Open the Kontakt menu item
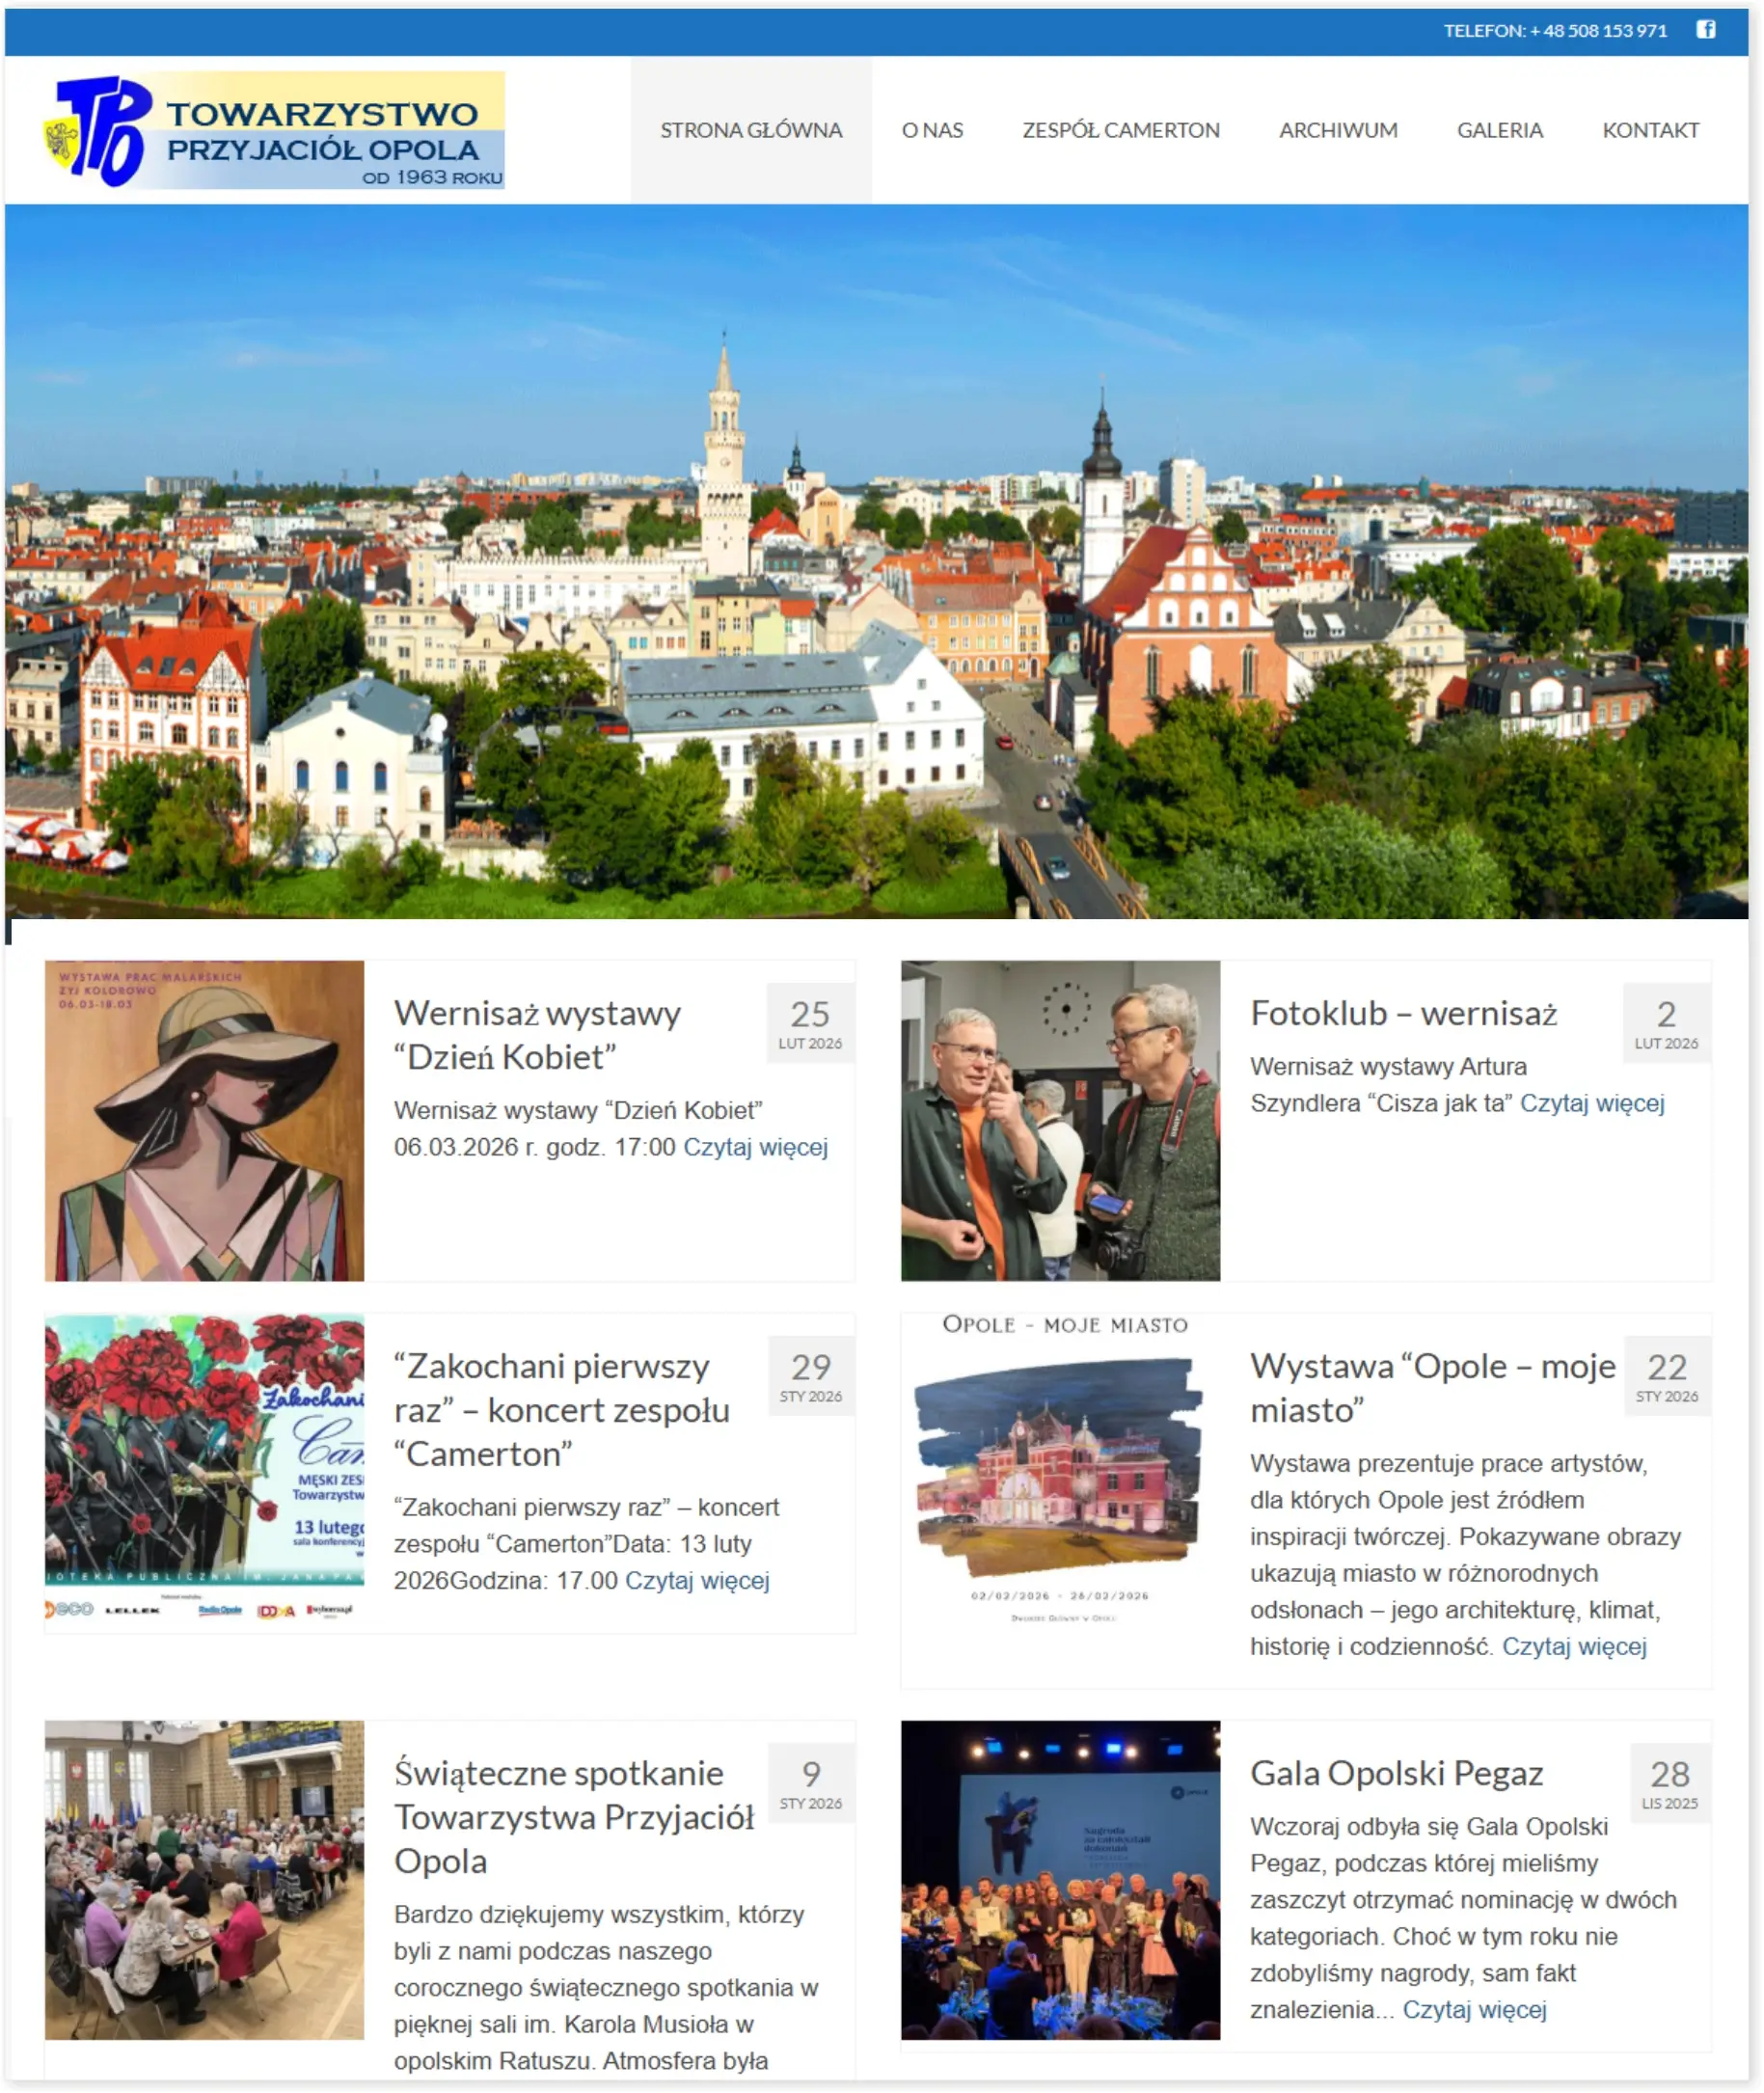 click(x=1650, y=130)
